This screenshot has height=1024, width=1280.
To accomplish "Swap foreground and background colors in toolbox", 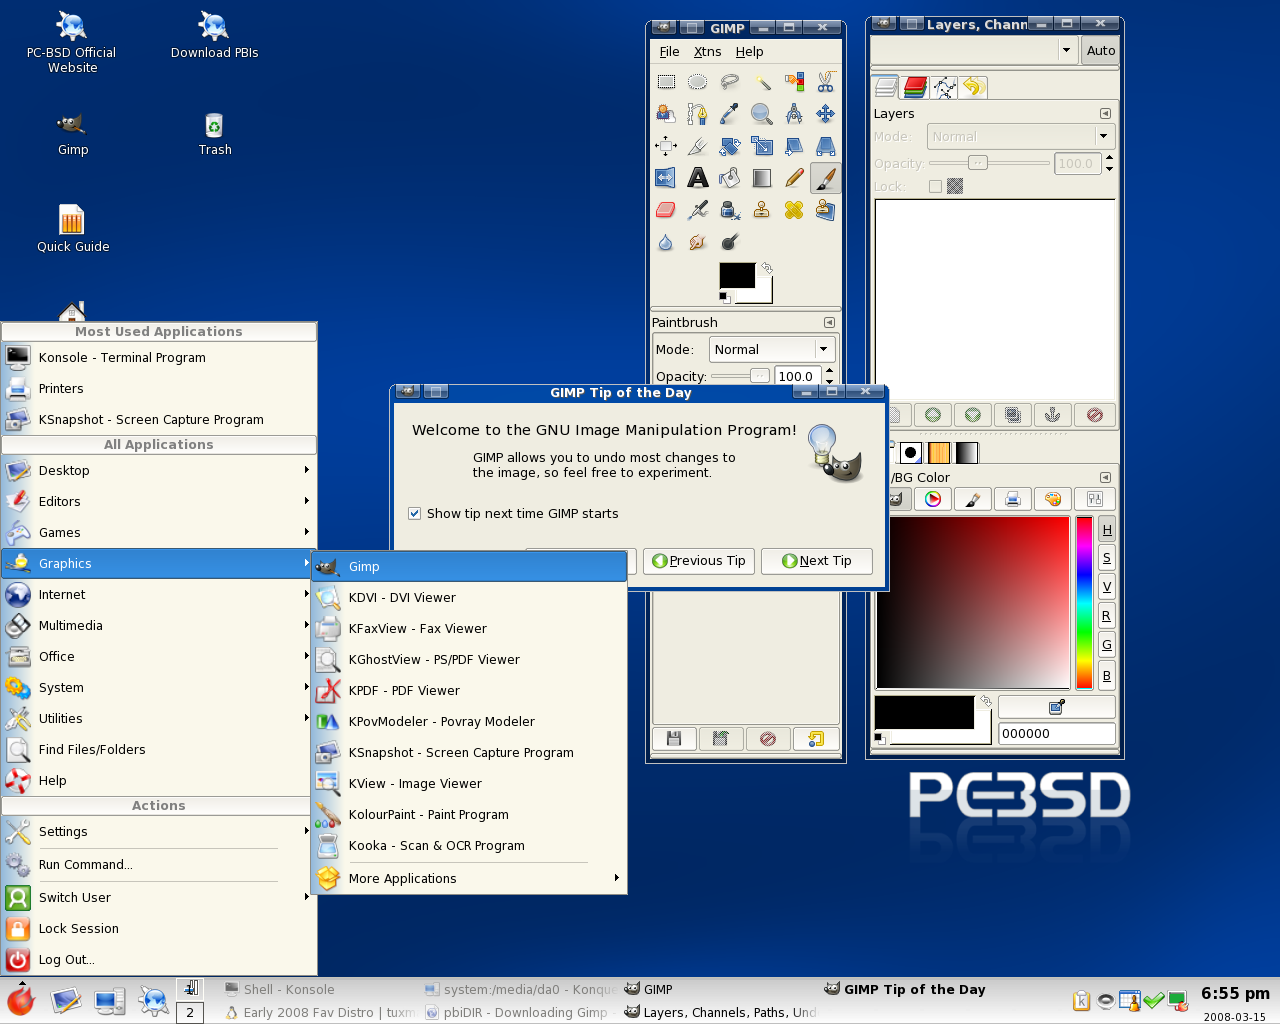I will point(767,268).
